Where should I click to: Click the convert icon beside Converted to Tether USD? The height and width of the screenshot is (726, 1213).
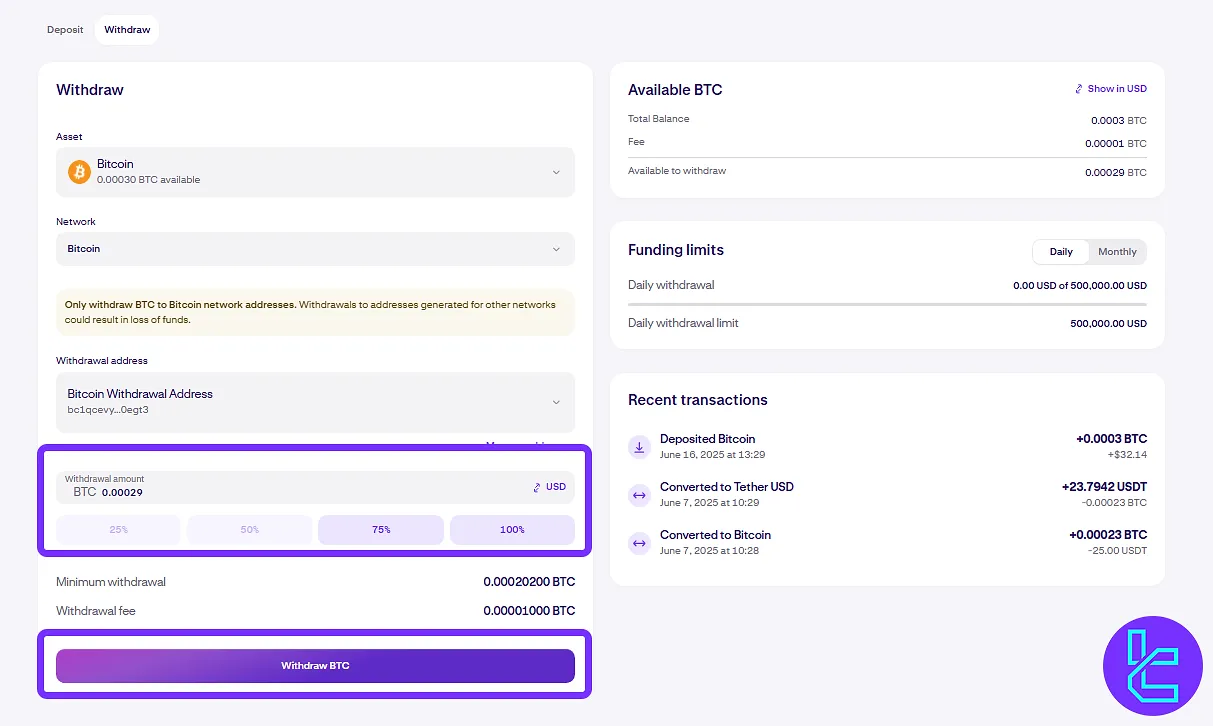[x=639, y=495]
